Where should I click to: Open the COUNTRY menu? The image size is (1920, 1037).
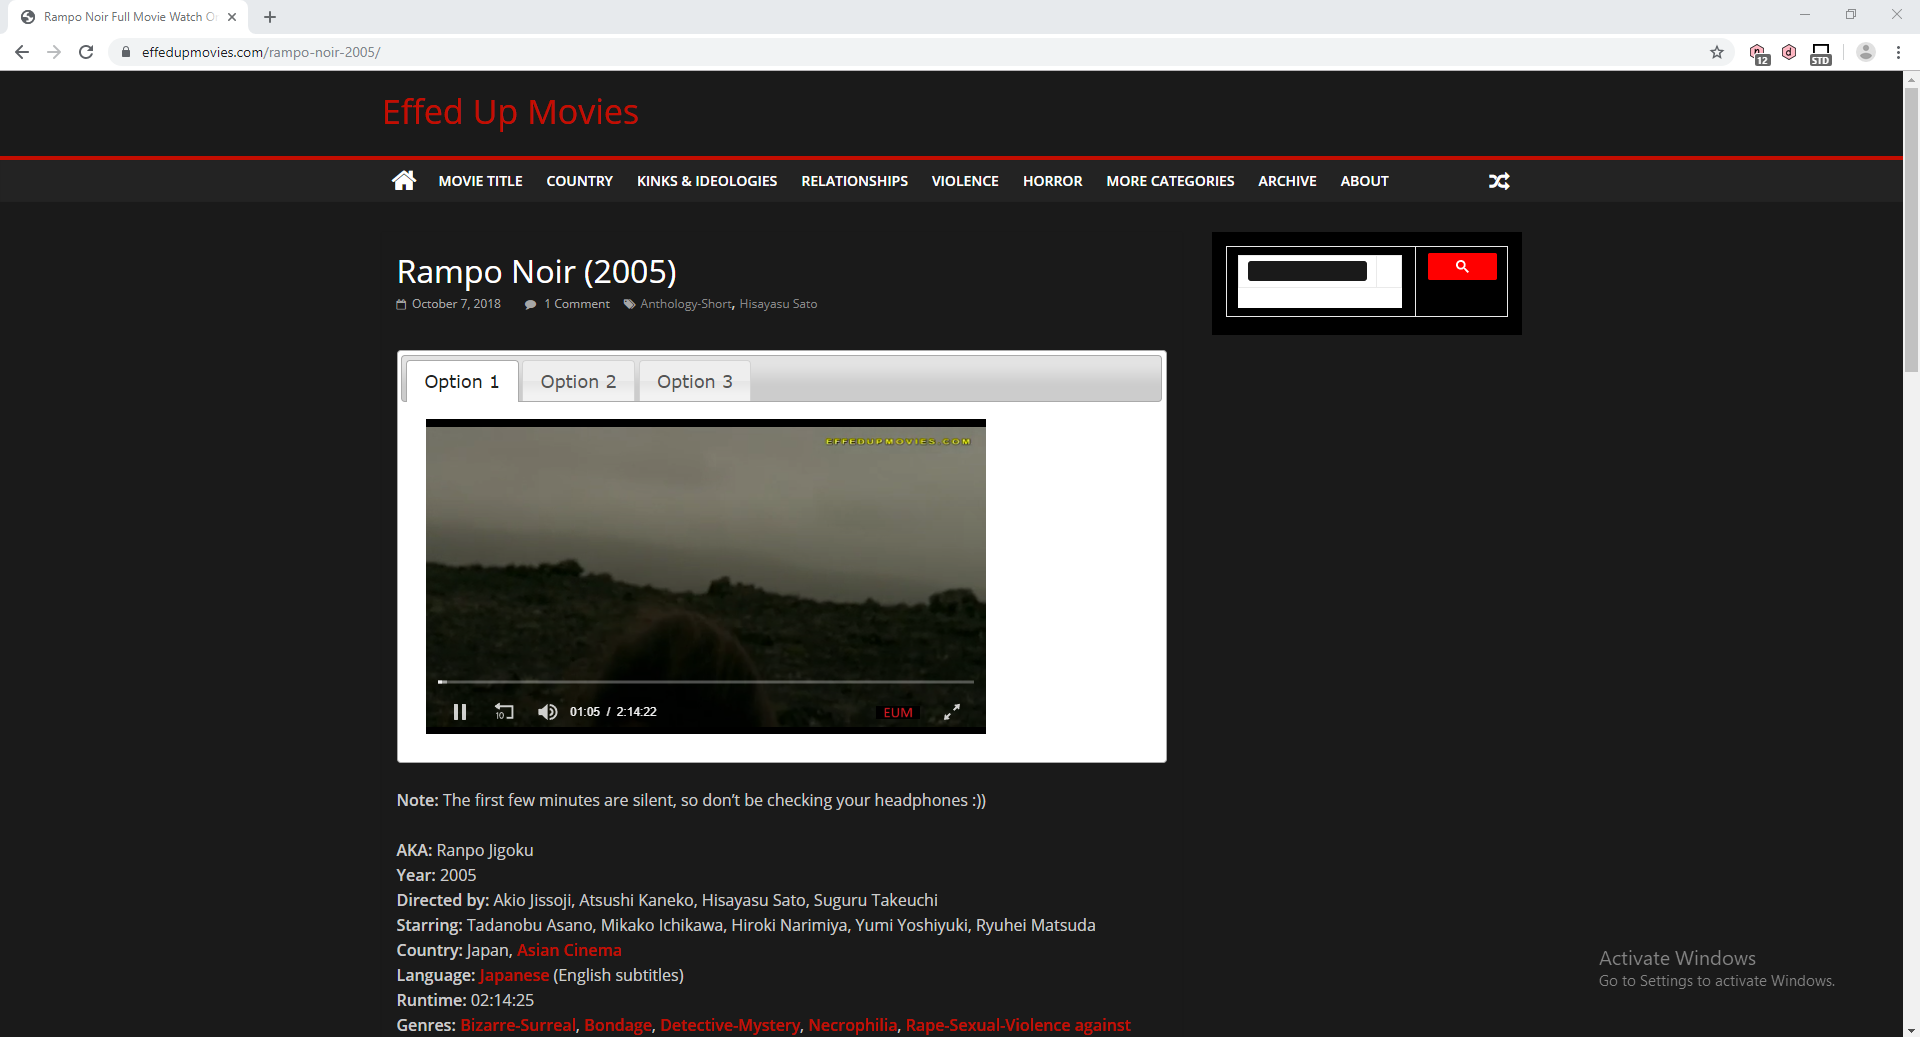click(x=579, y=181)
